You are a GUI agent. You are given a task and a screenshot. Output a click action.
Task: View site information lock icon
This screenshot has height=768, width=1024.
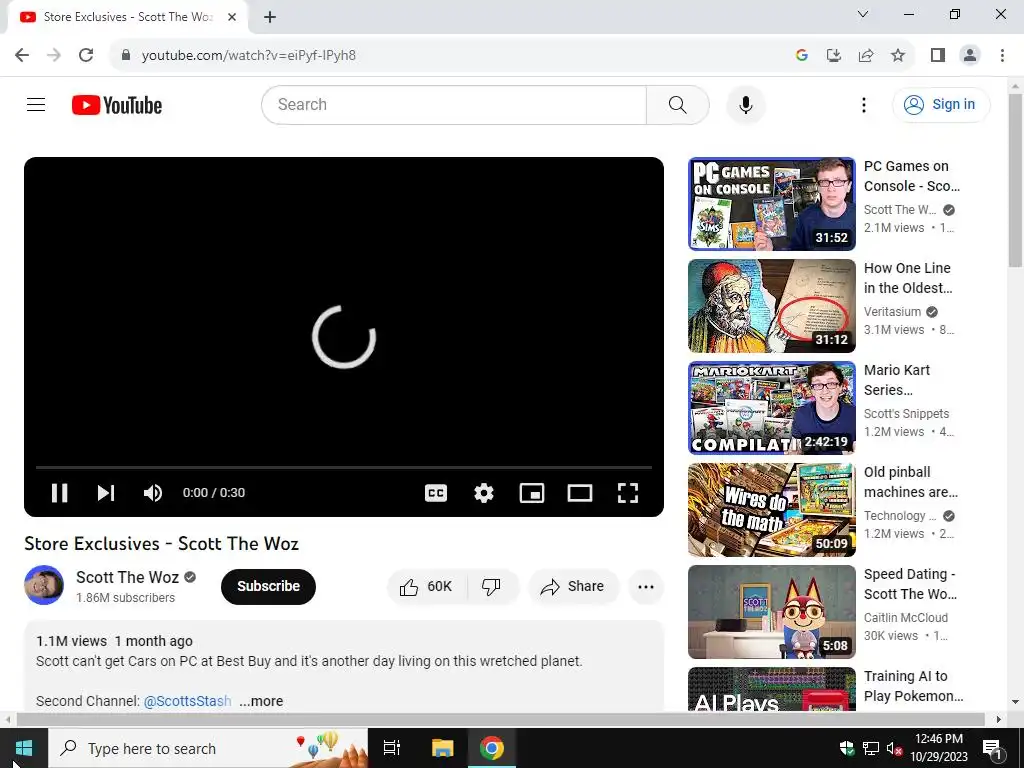click(x=125, y=55)
